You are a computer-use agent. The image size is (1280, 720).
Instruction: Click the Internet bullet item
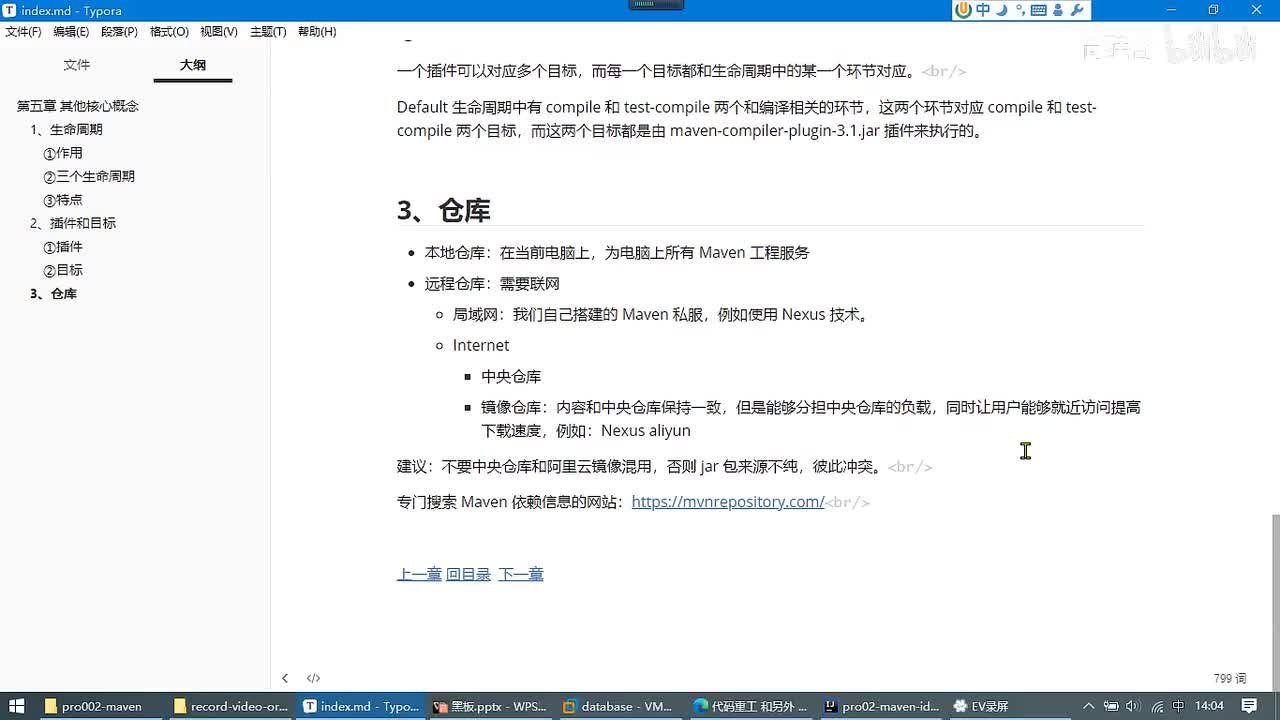point(481,345)
